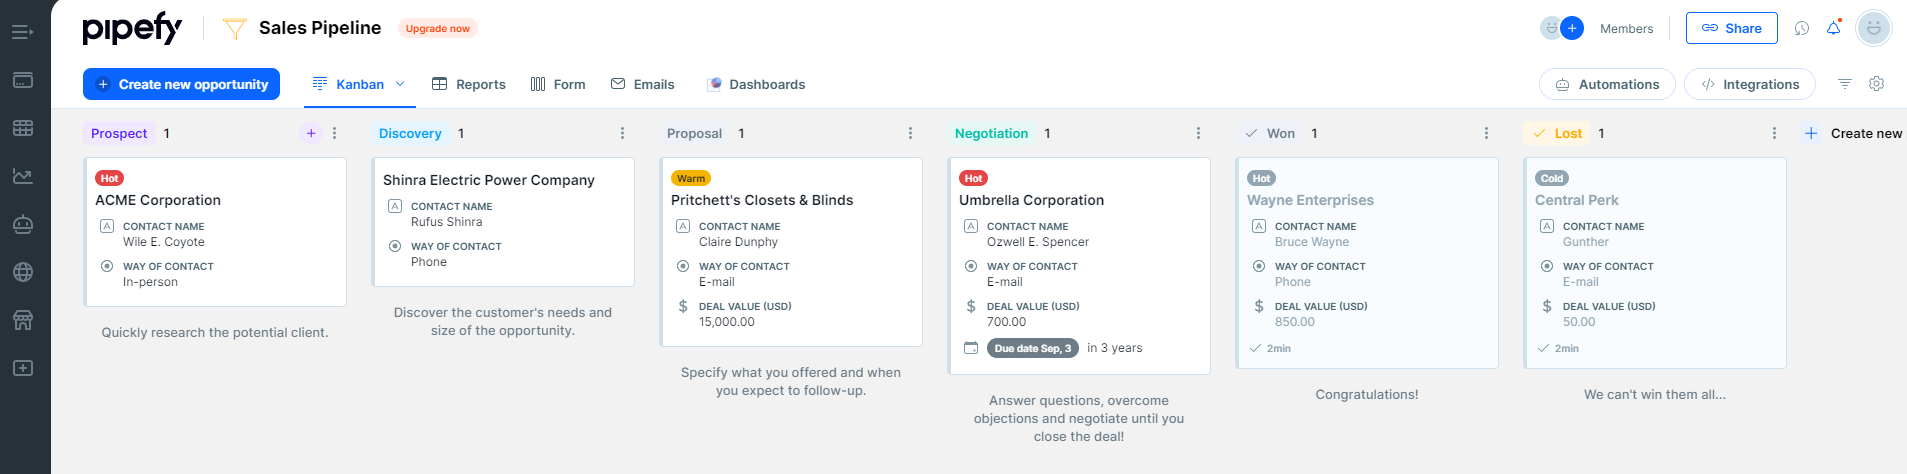Switch to the Form tab
This screenshot has height=474, width=1907.
(x=558, y=84)
